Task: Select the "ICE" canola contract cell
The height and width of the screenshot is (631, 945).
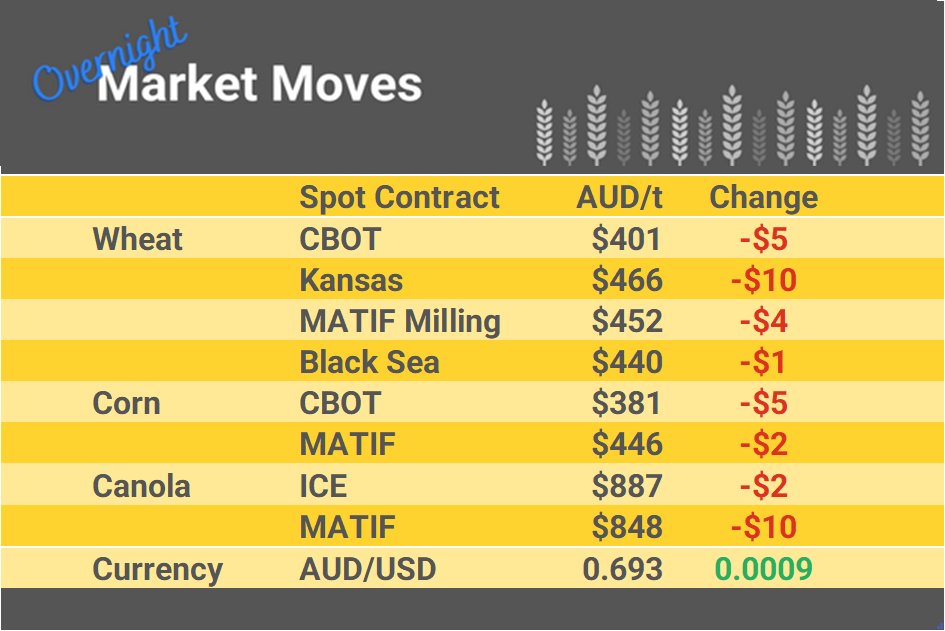Action: [x=323, y=486]
